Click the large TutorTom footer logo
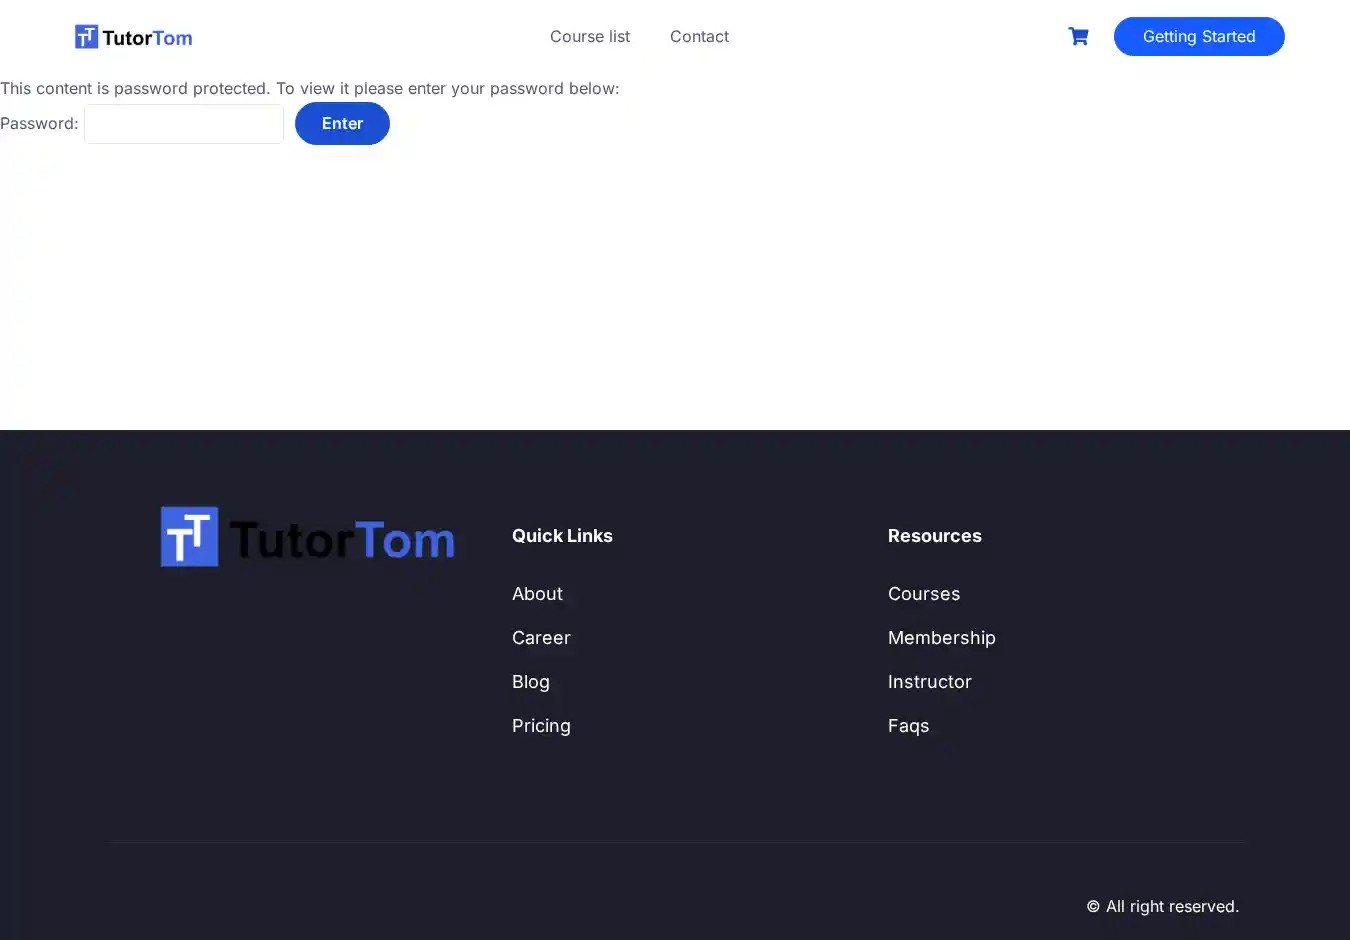 pyautogui.click(x=307, y=537)
